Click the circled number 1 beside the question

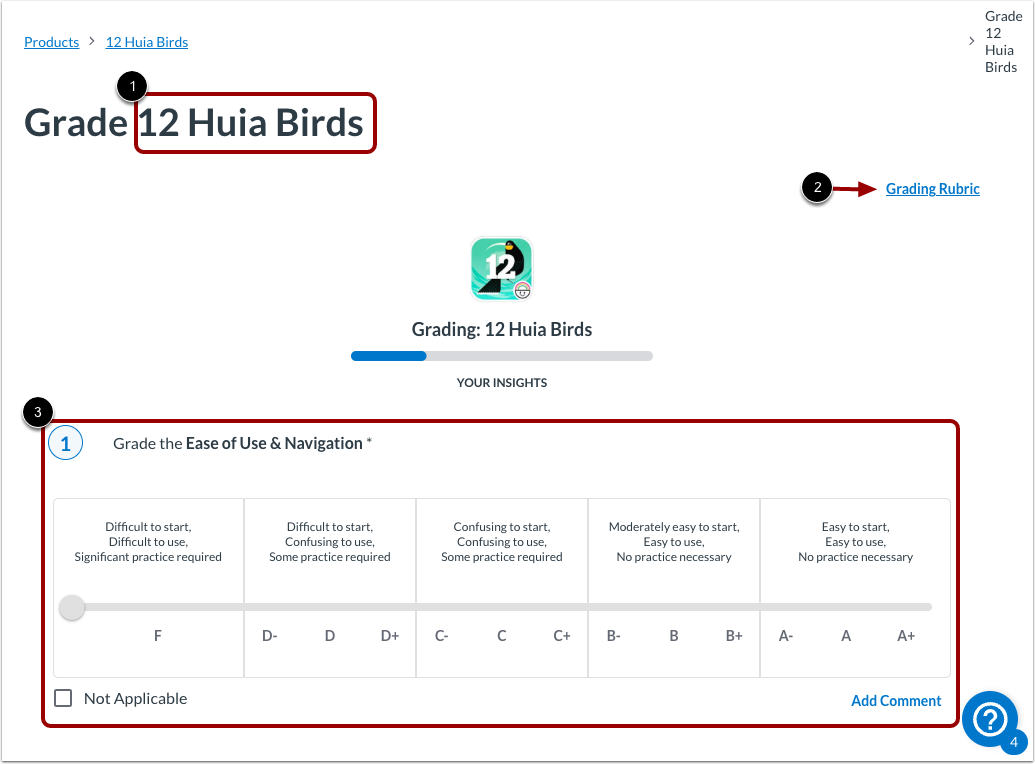pyautogui.click(x=65, y=443)
